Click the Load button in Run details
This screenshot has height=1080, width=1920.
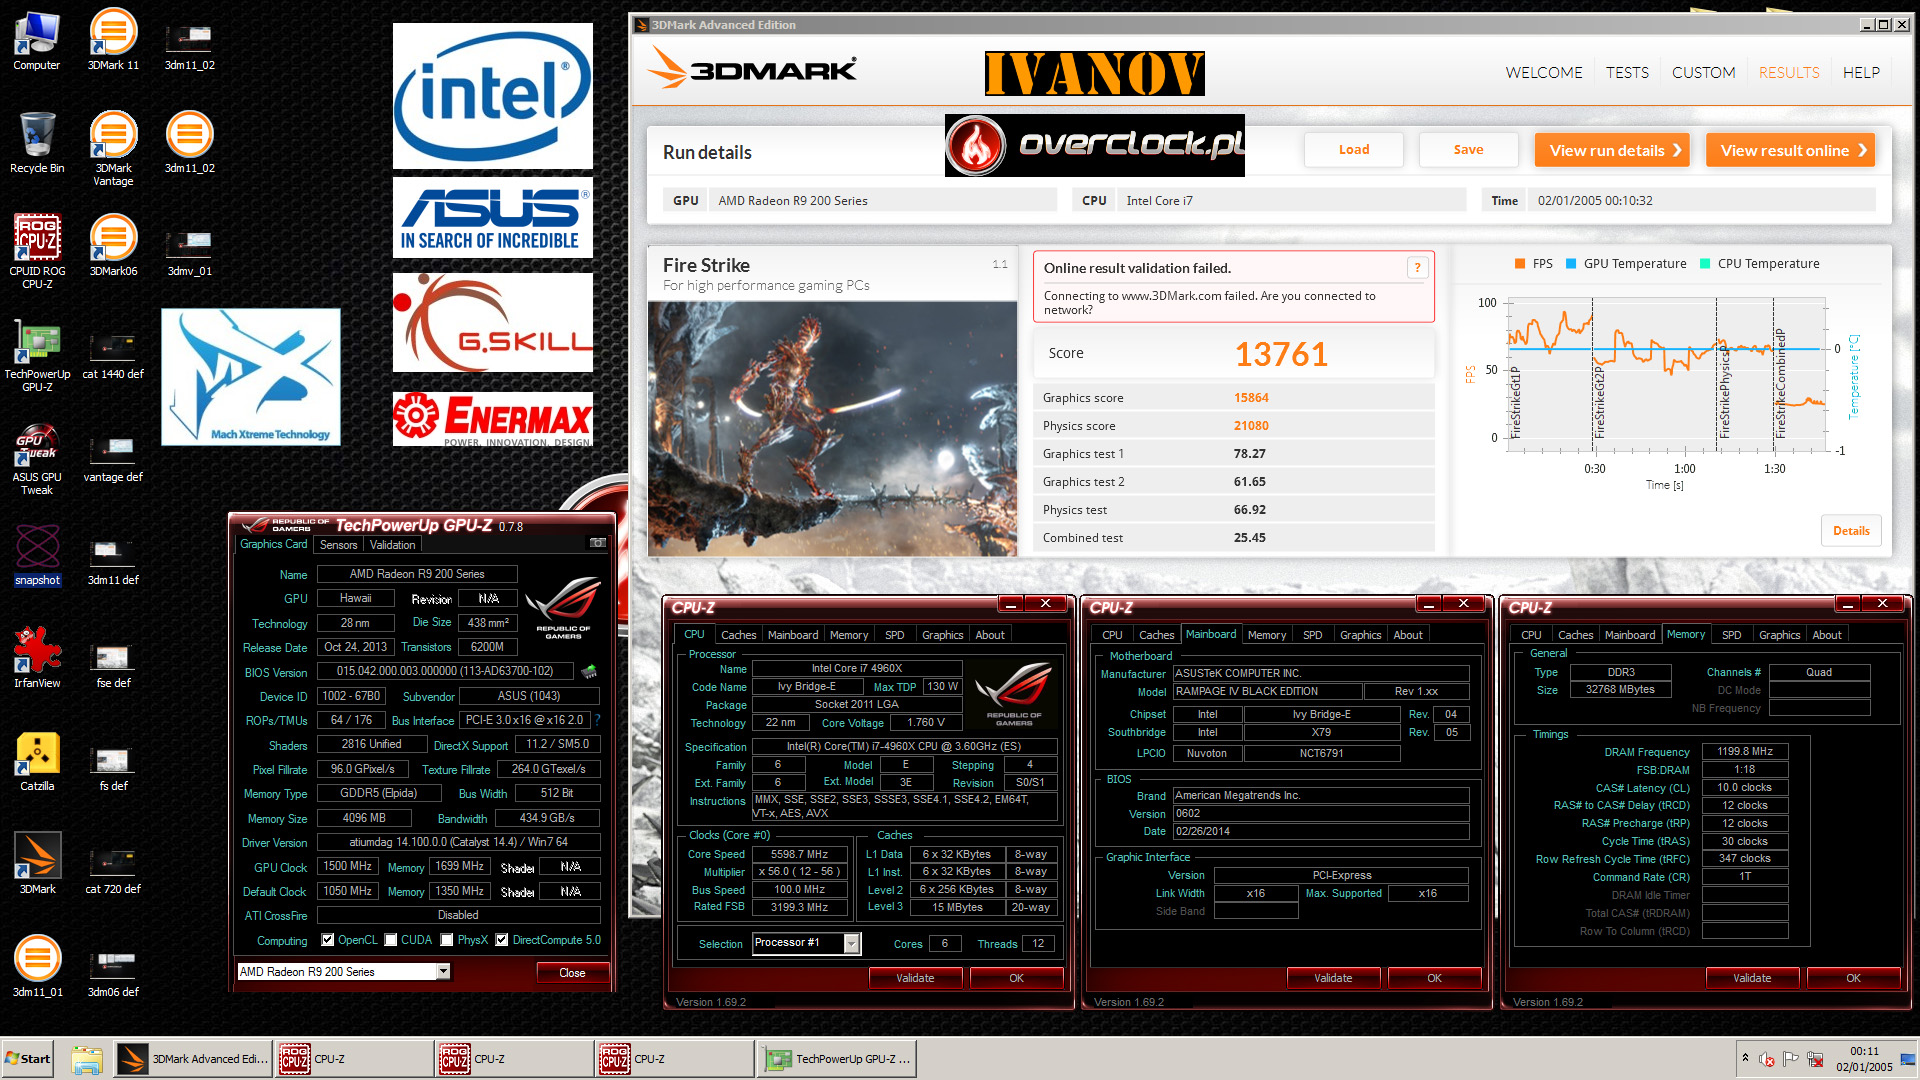coord(1354,150)
